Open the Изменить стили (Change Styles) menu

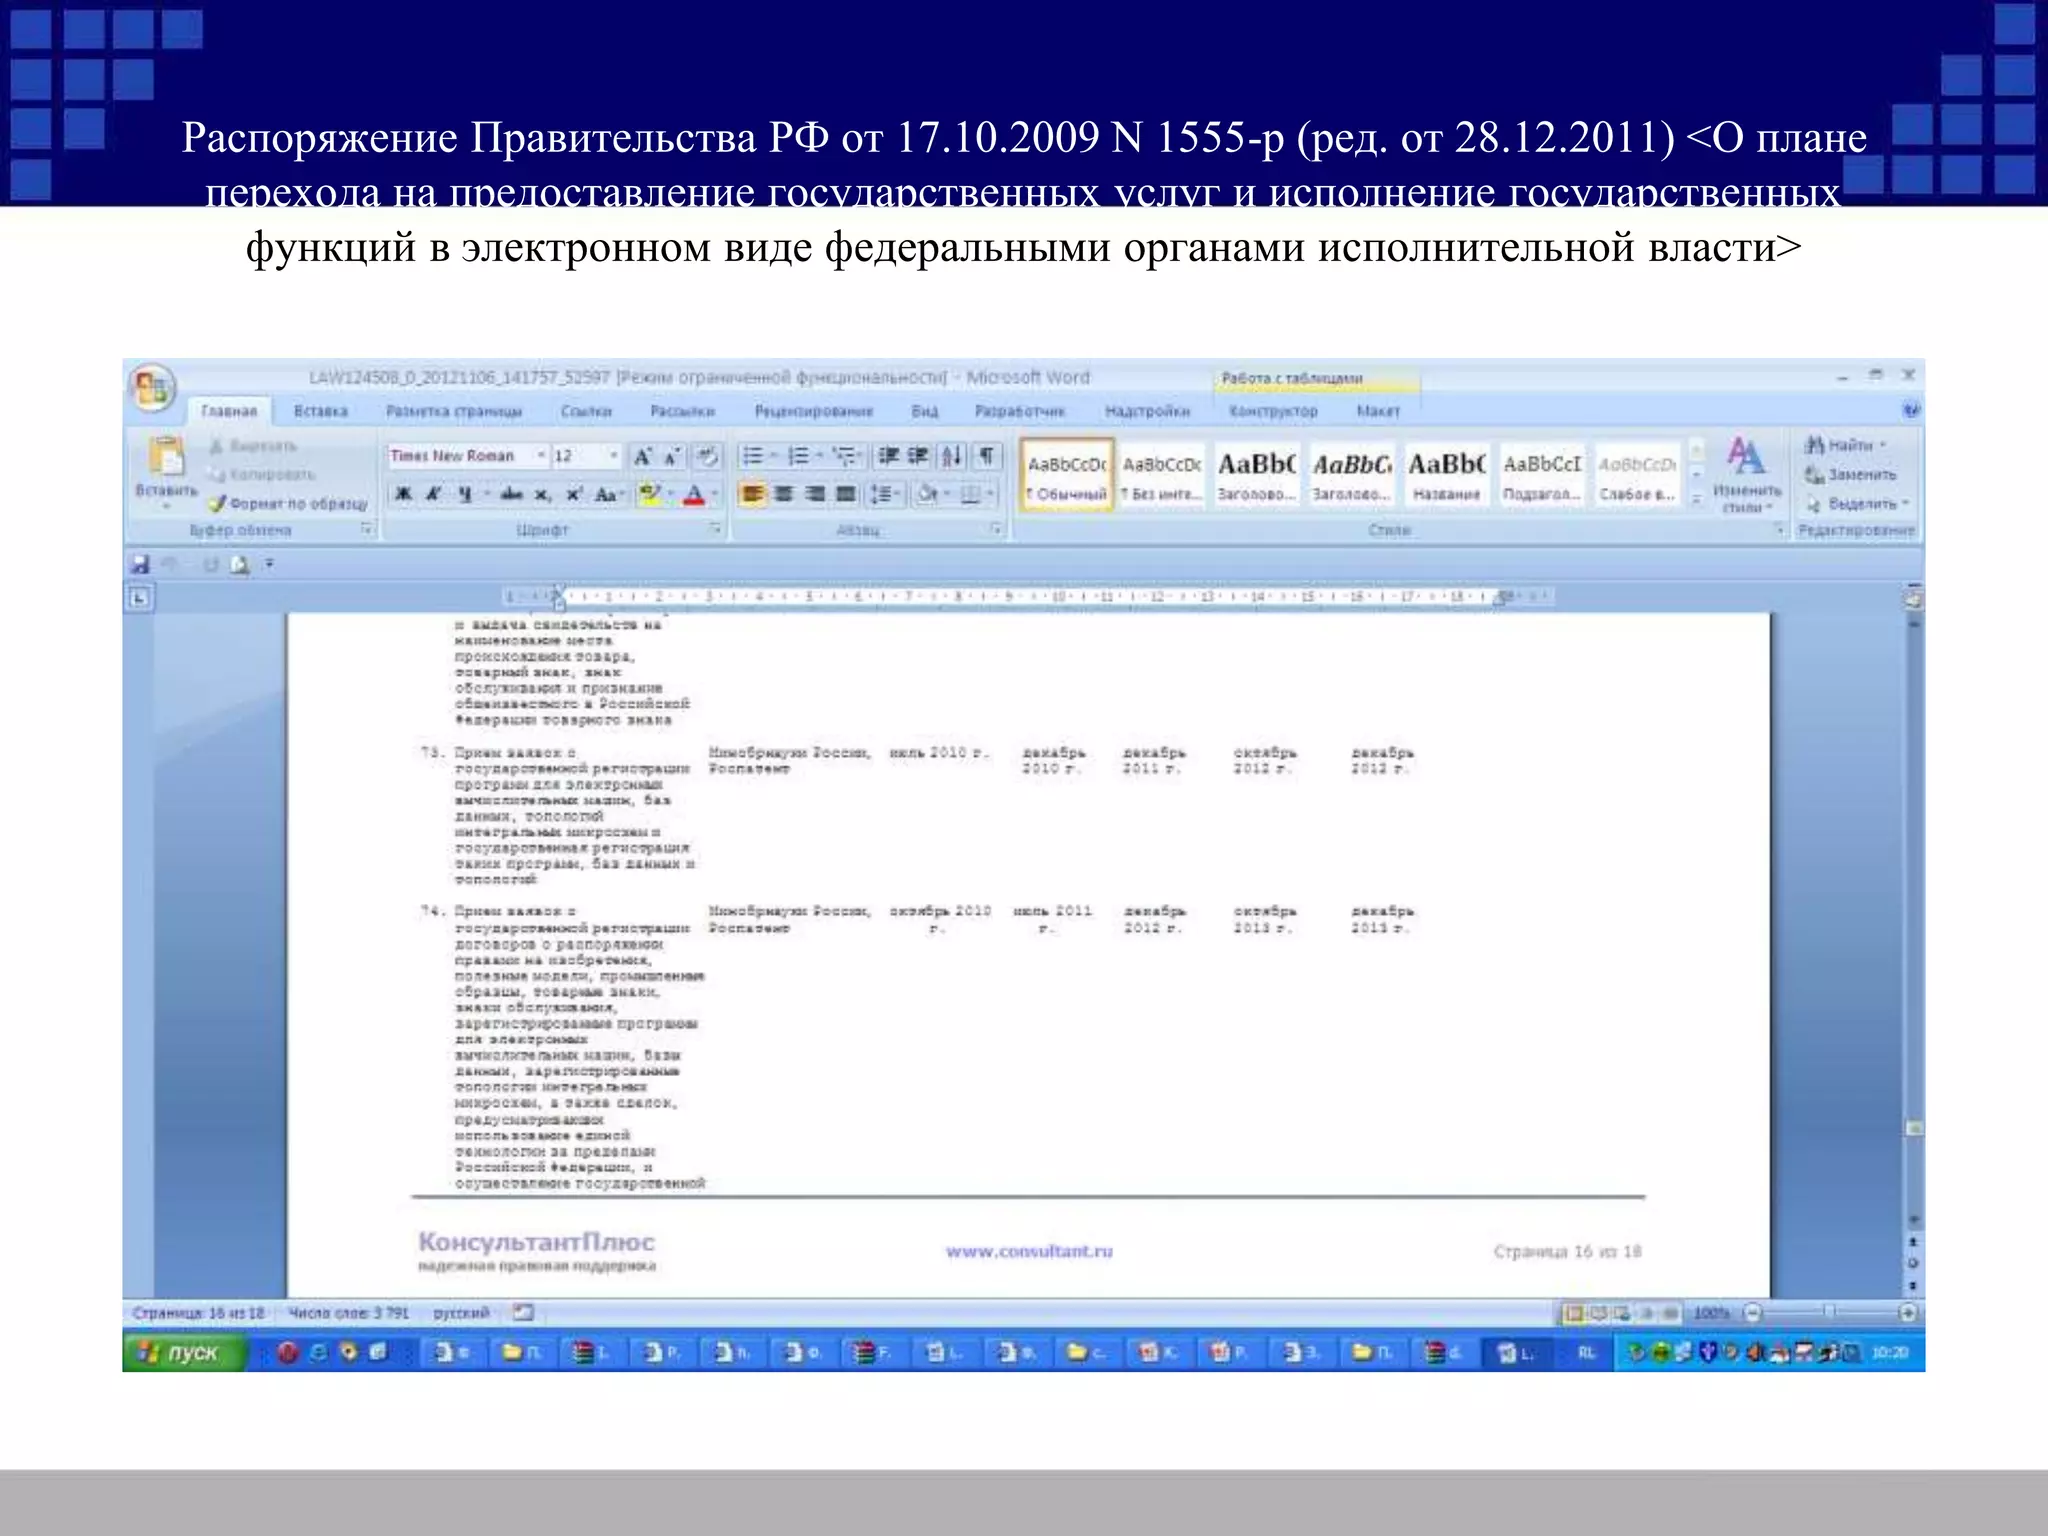(1746, 476)
